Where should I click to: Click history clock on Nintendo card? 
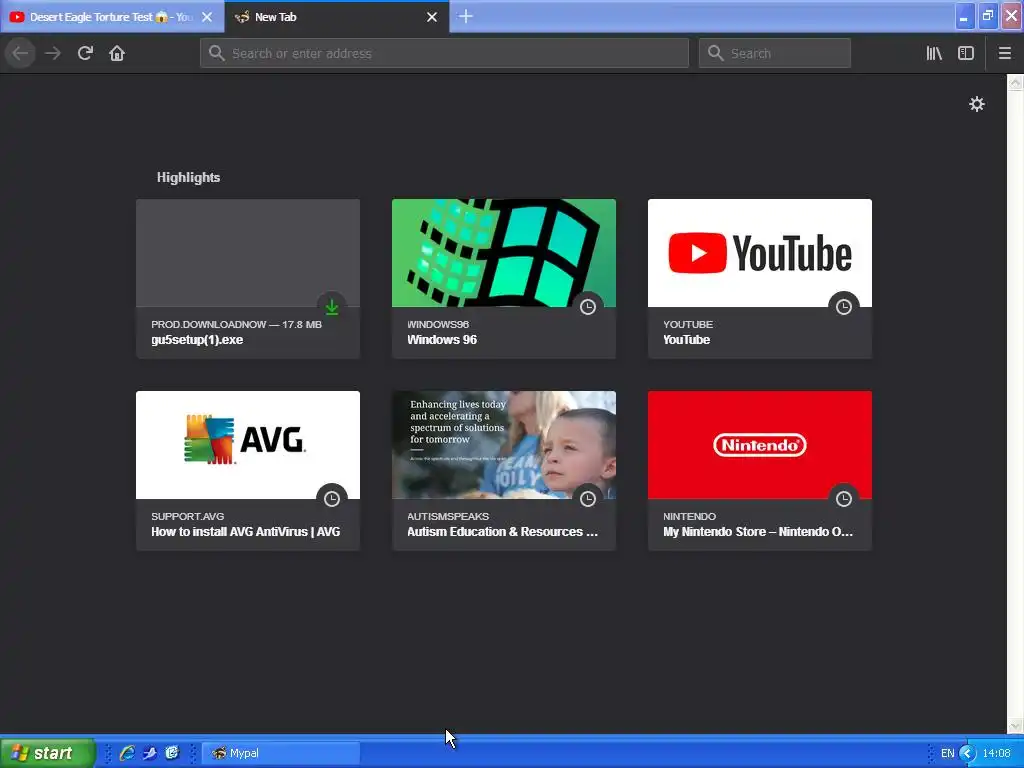click(844, 498)
